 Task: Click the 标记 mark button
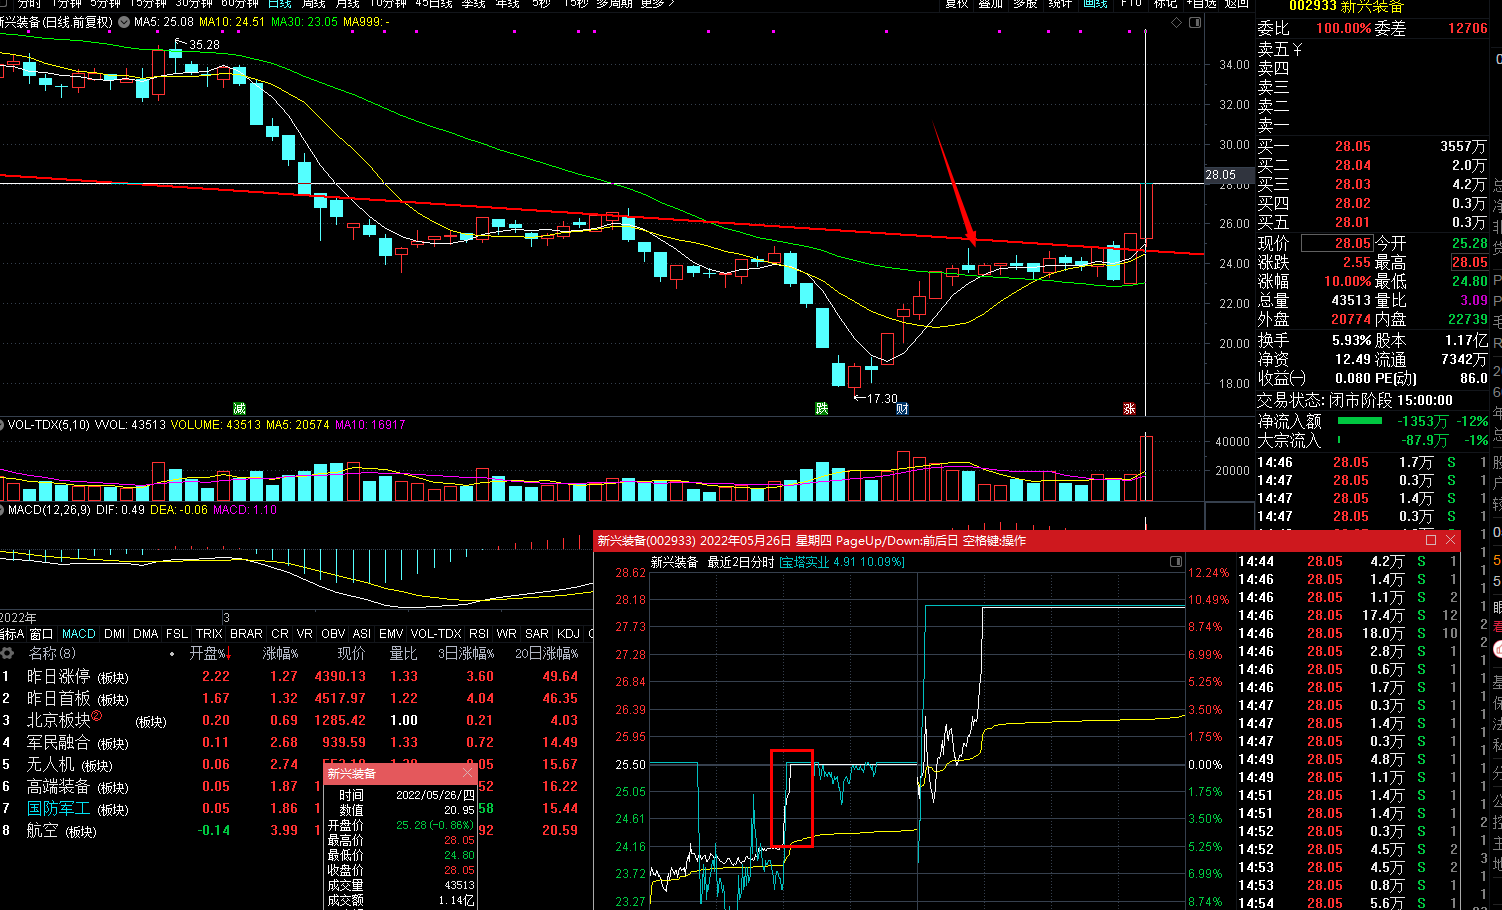(1166, 4)
